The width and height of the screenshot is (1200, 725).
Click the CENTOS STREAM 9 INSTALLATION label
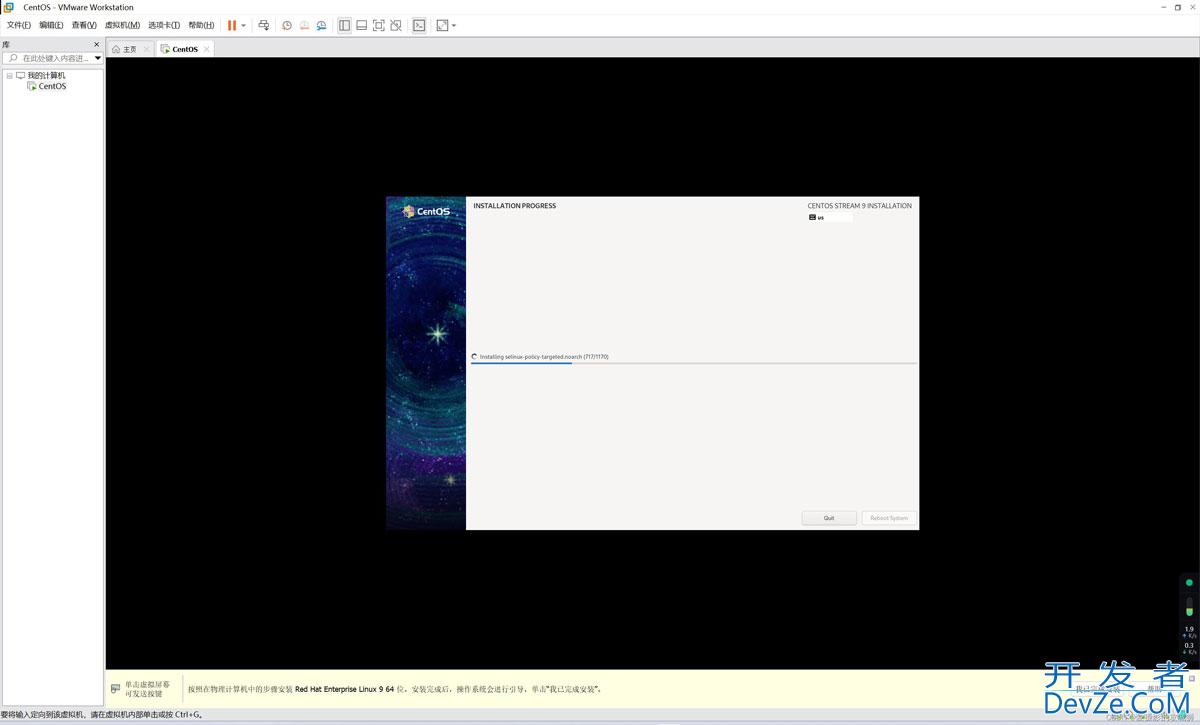pos(860,206)
